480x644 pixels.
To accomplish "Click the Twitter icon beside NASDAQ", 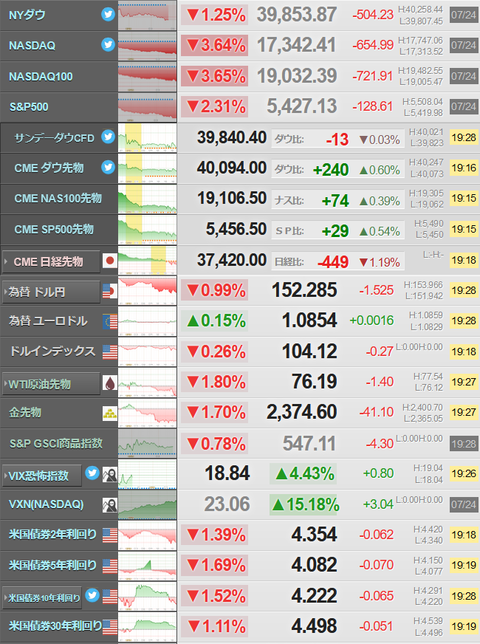I will (x=108, y=44).
